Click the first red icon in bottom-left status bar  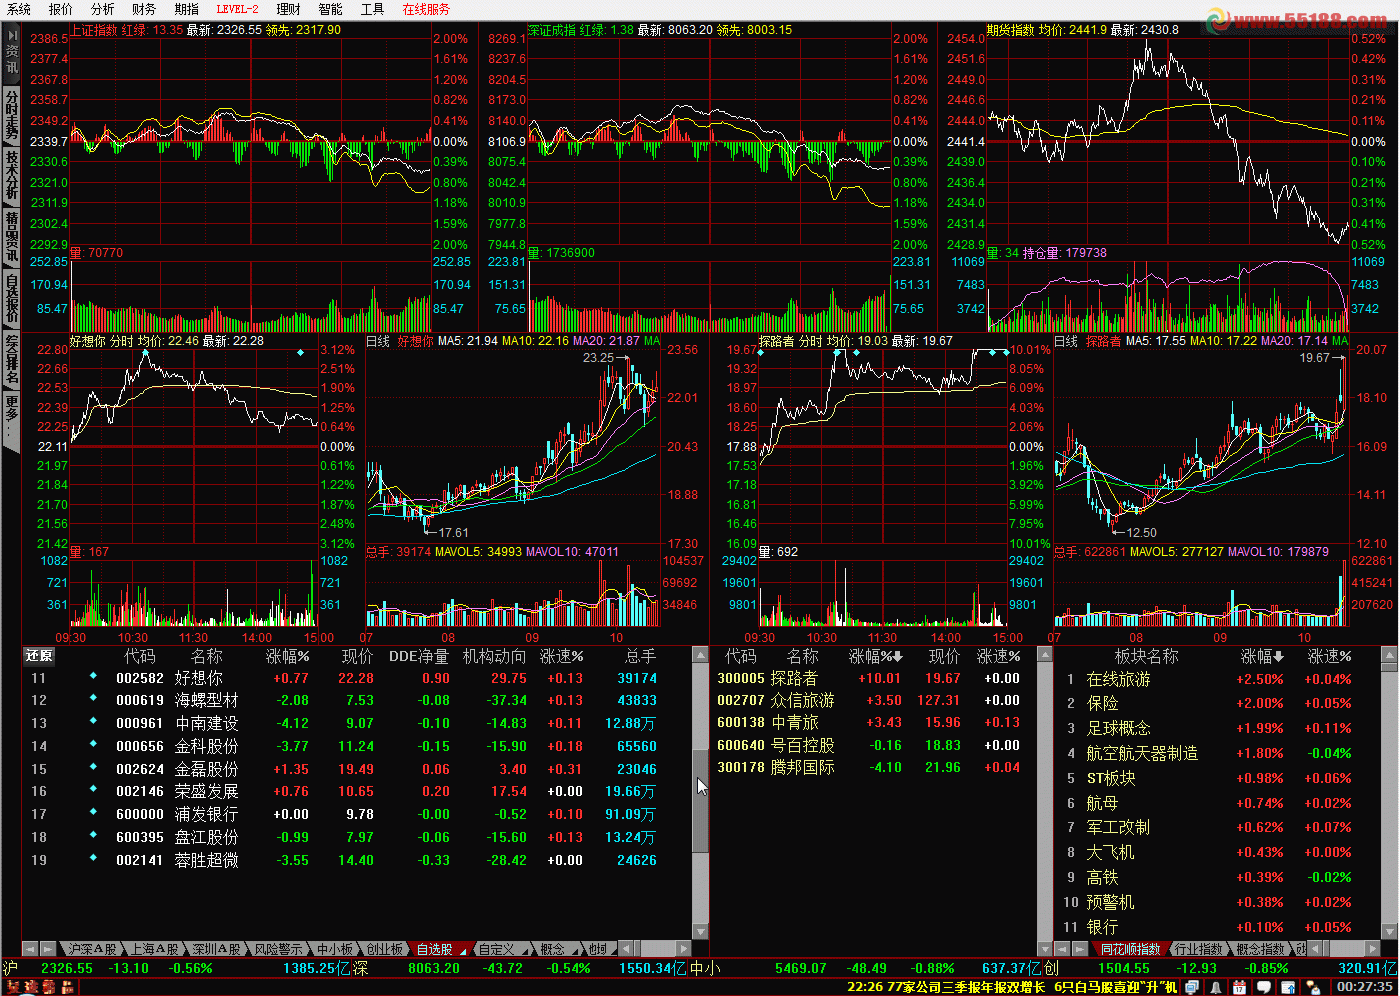point(13,988)
